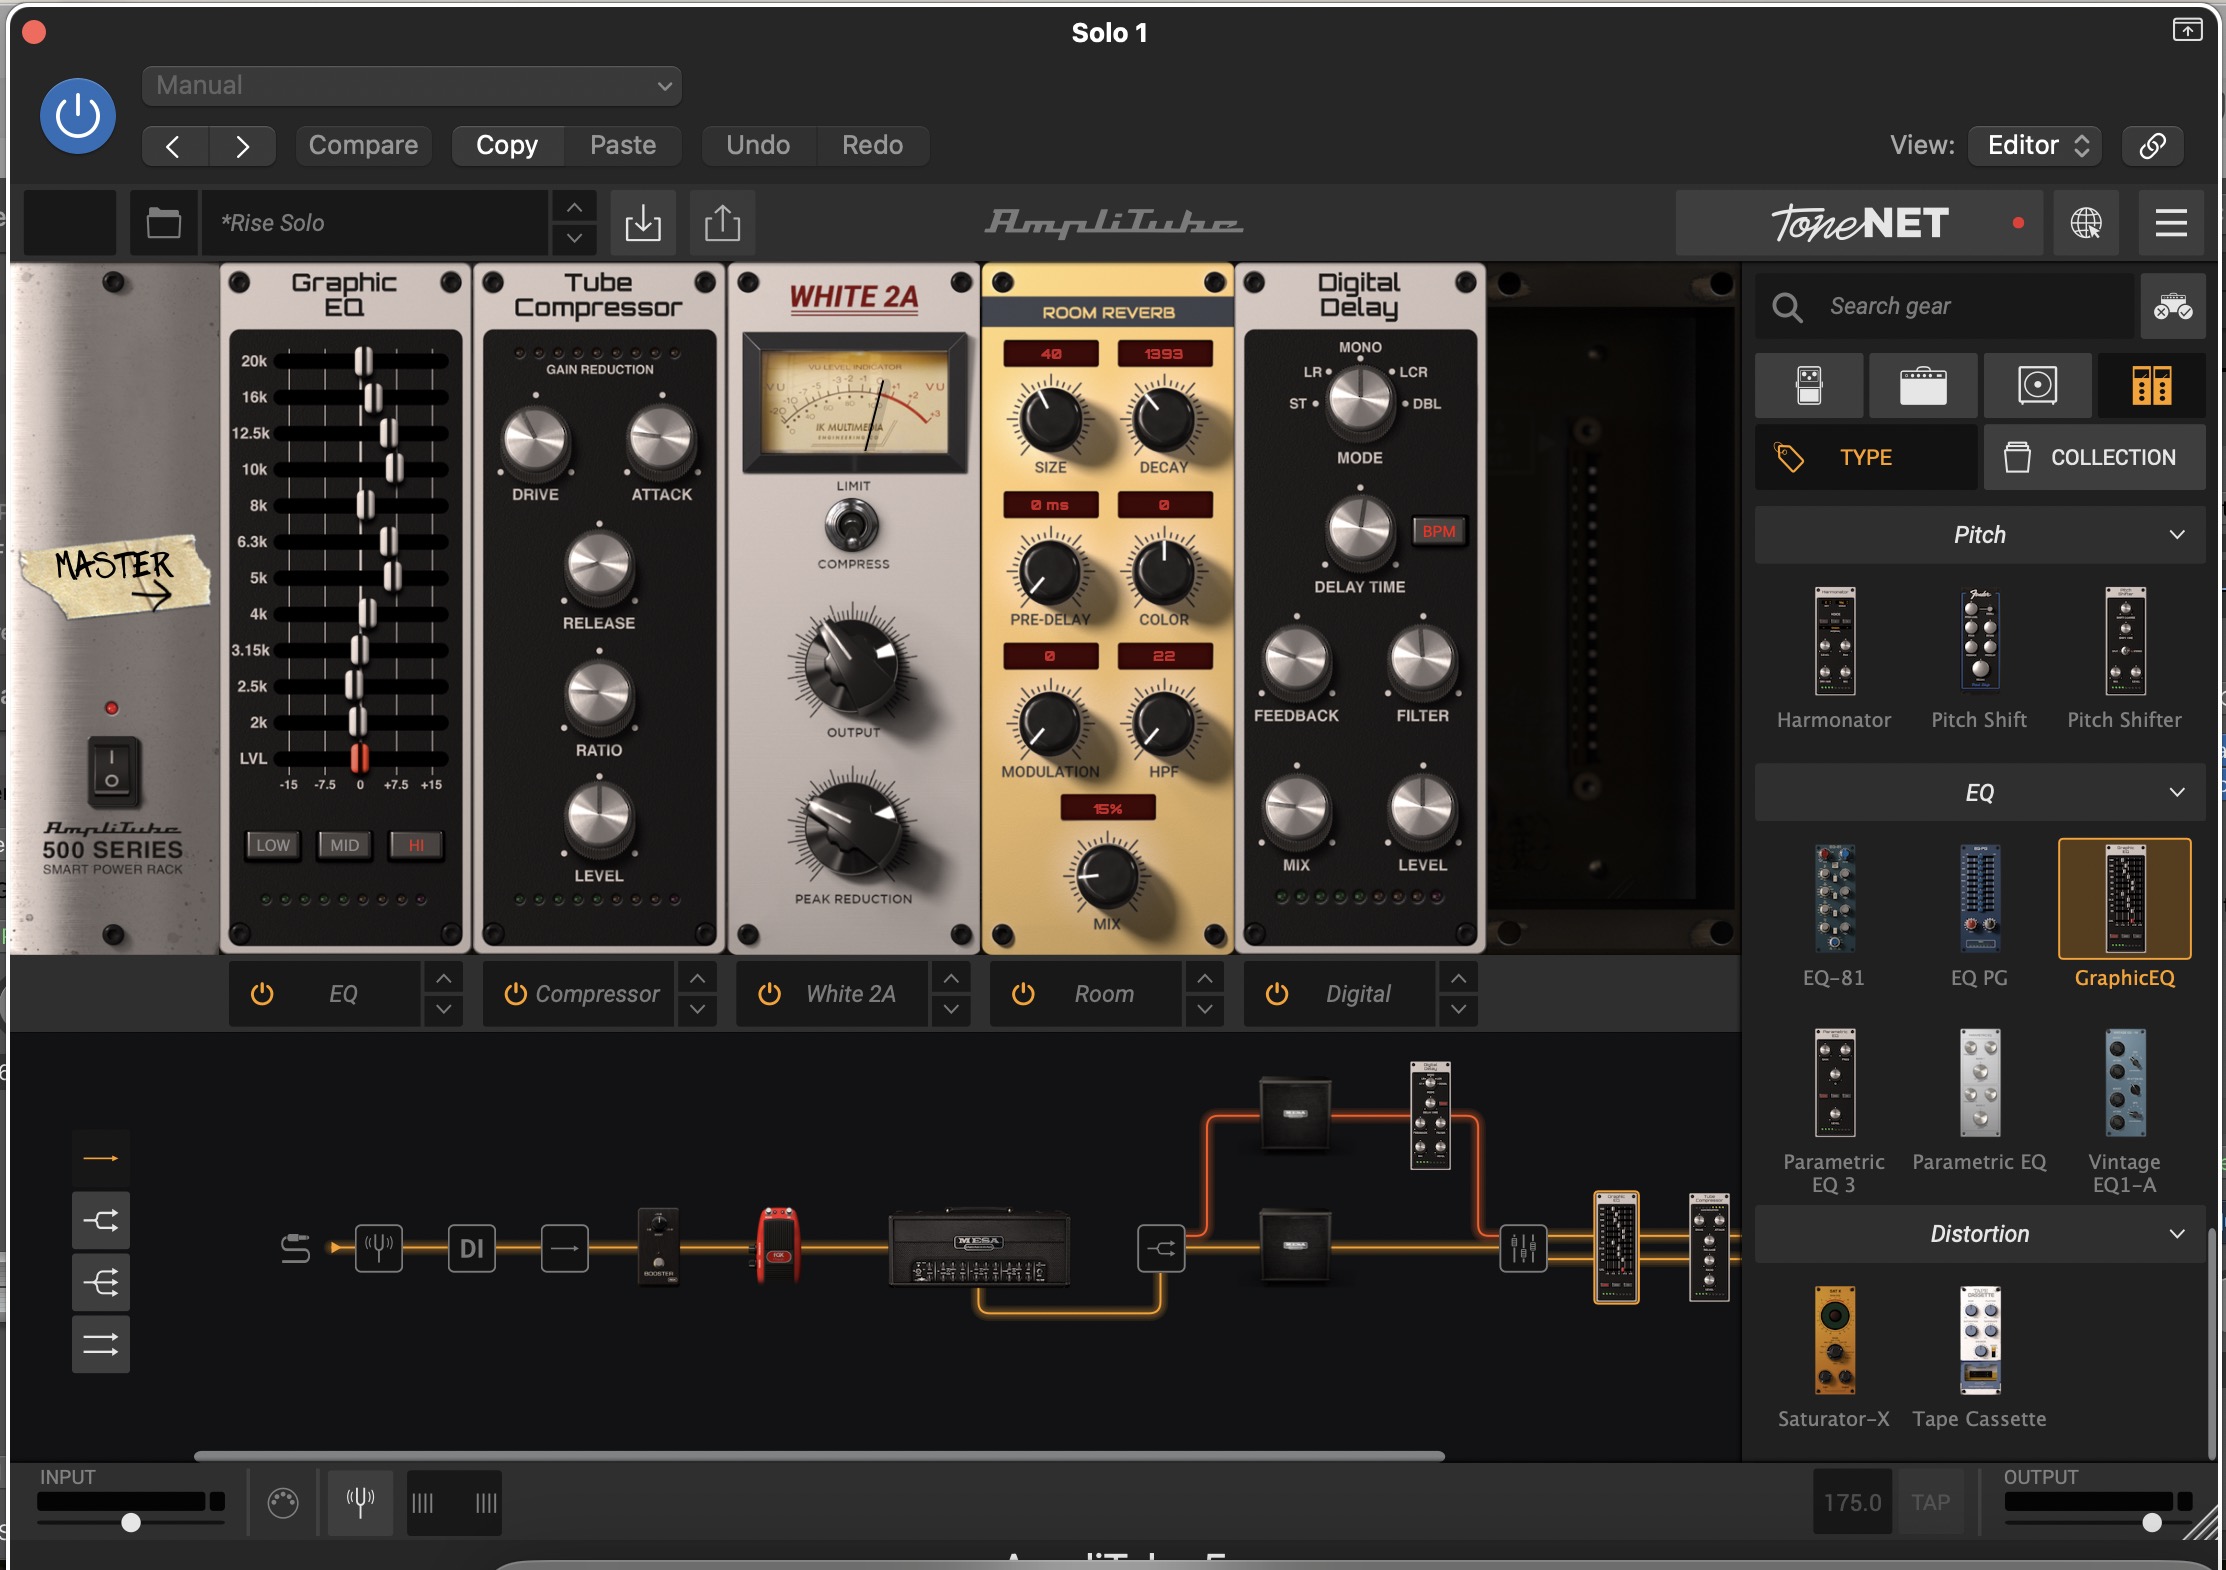Click the tuner block in signal chain

pyautogui.click(x=379, y=1248)
